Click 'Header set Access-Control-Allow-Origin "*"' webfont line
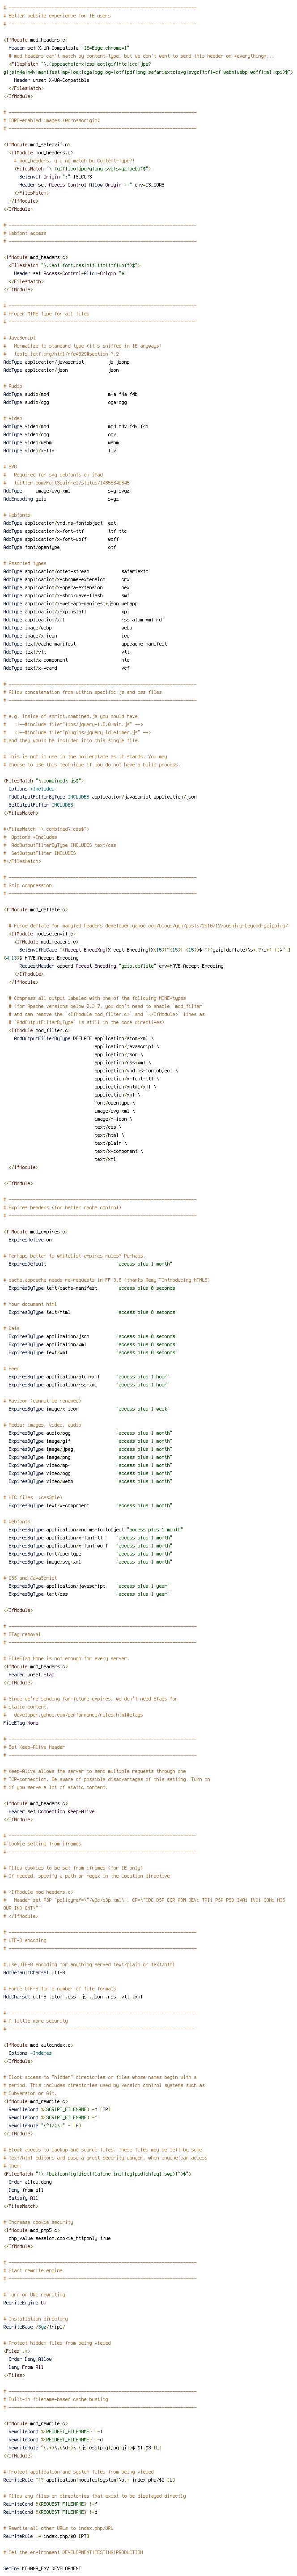This screenshot has height=2576, width=297. point(70,273)
